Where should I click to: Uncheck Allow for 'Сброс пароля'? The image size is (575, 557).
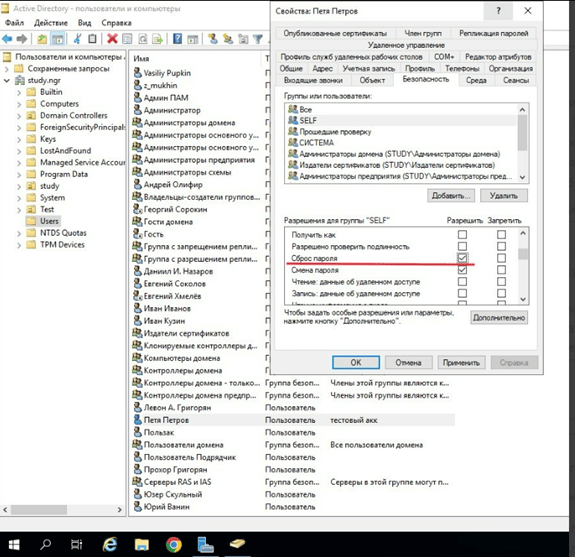462,258
